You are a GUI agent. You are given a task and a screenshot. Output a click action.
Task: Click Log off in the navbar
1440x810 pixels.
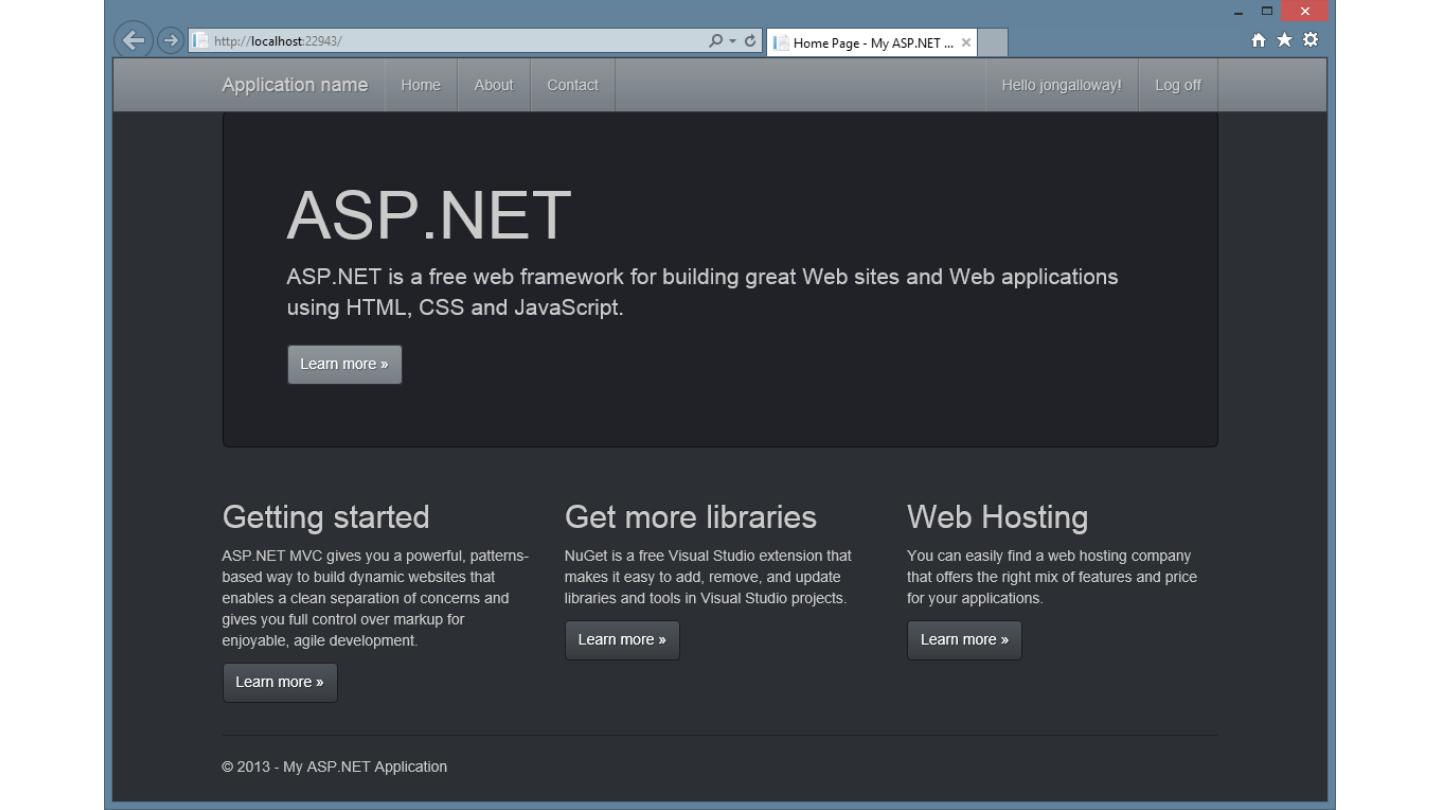pos(1177,85)
